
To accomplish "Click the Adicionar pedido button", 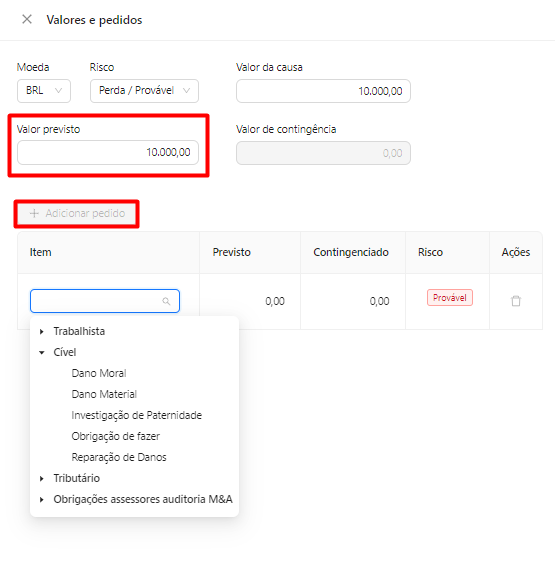I will click(77, 213).
